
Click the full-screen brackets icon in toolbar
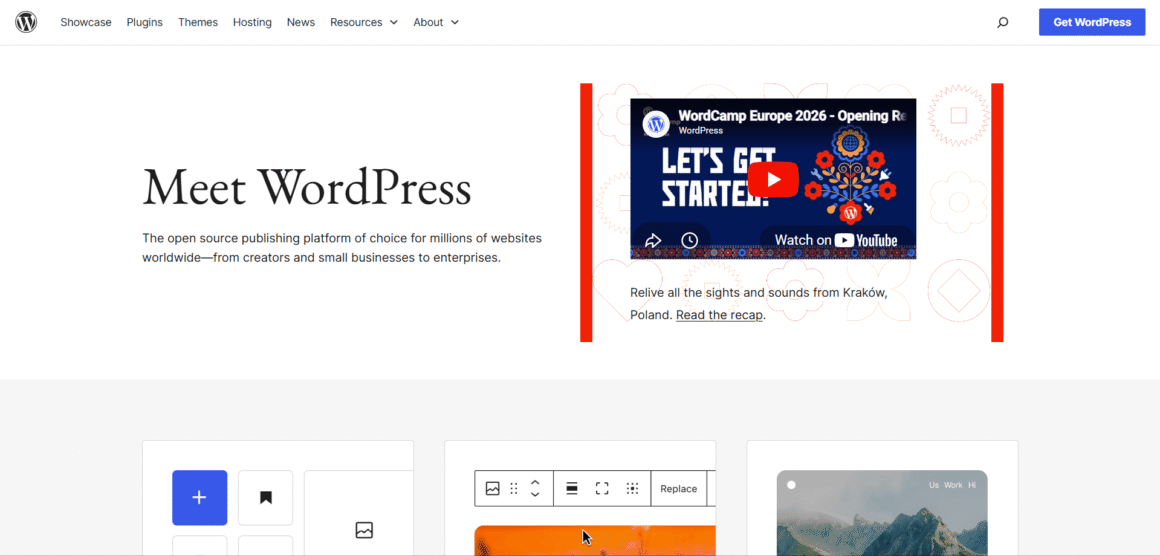(x=602, y=489)
